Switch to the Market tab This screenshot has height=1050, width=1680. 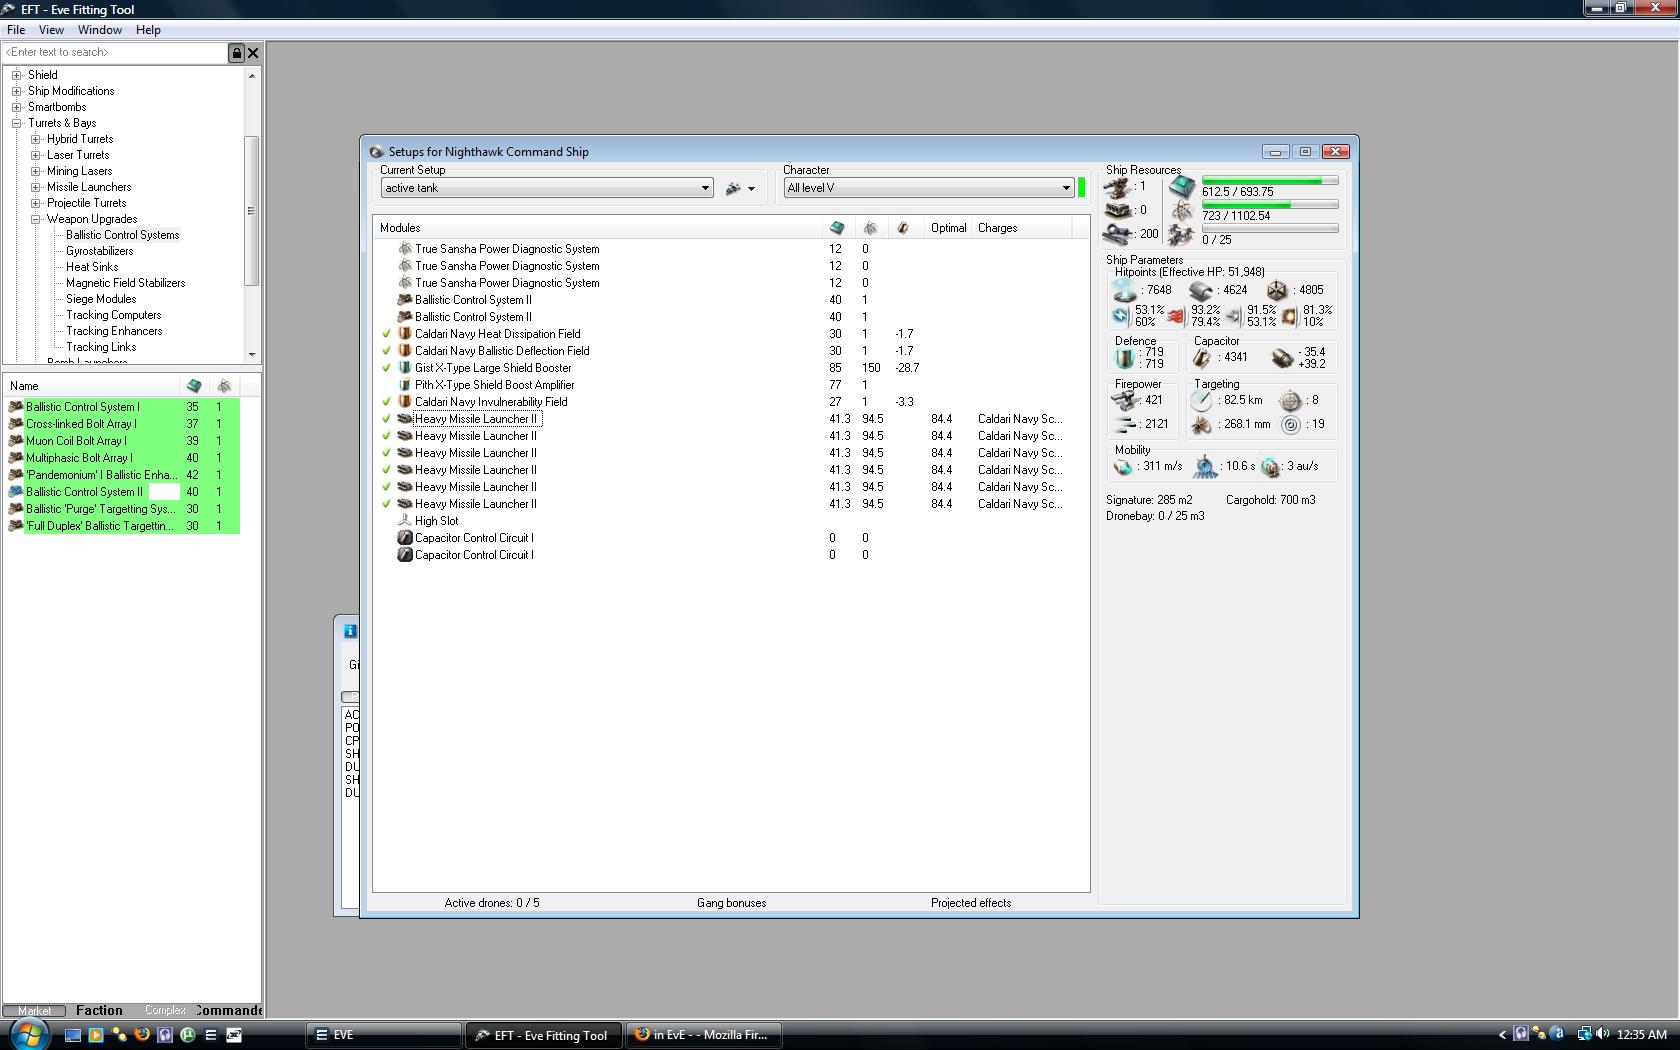coord(35,1011)
